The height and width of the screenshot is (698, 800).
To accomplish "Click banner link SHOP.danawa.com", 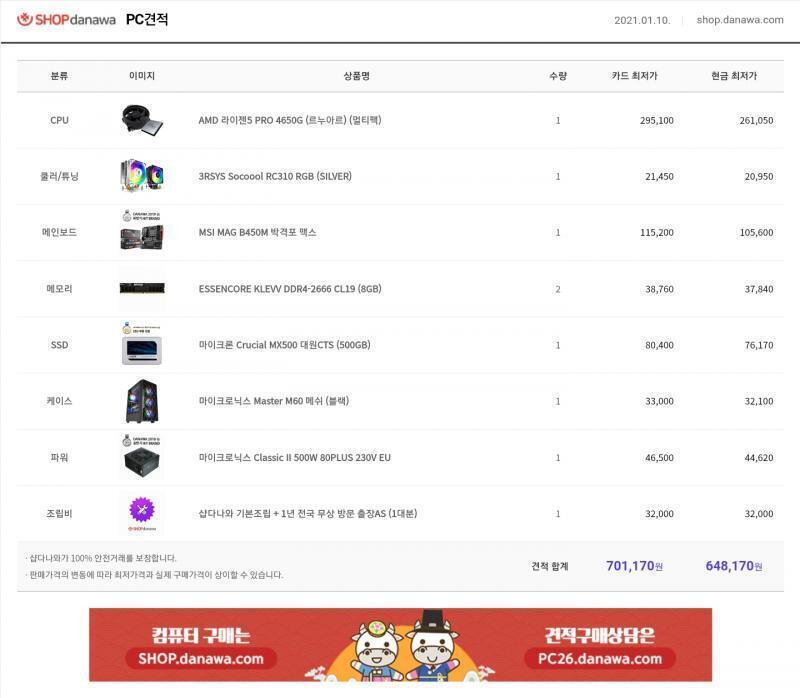I will (x=201, y=659).
